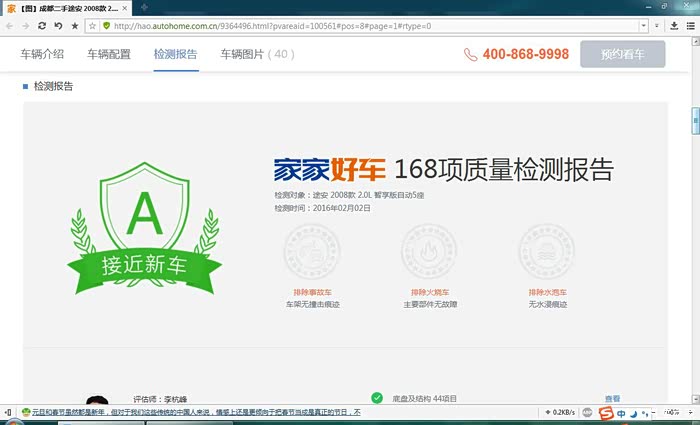The image size is (700, 425).
Task: Click the undo close-tab icon
Action: click(x=58, y=25)
